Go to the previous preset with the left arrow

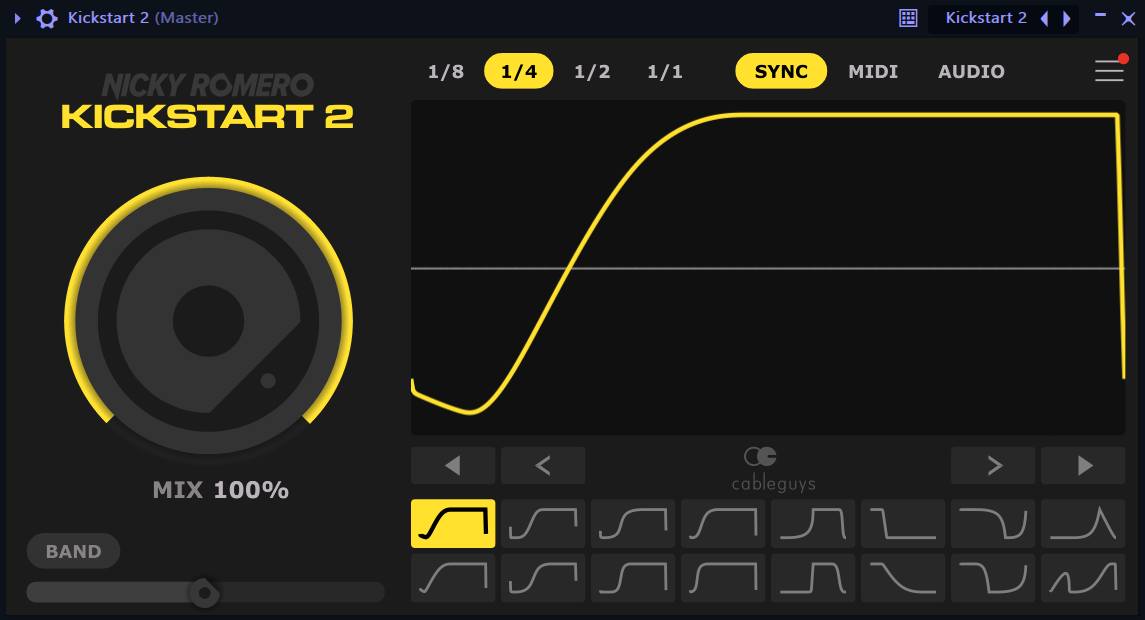click(x=1044, y=18)
